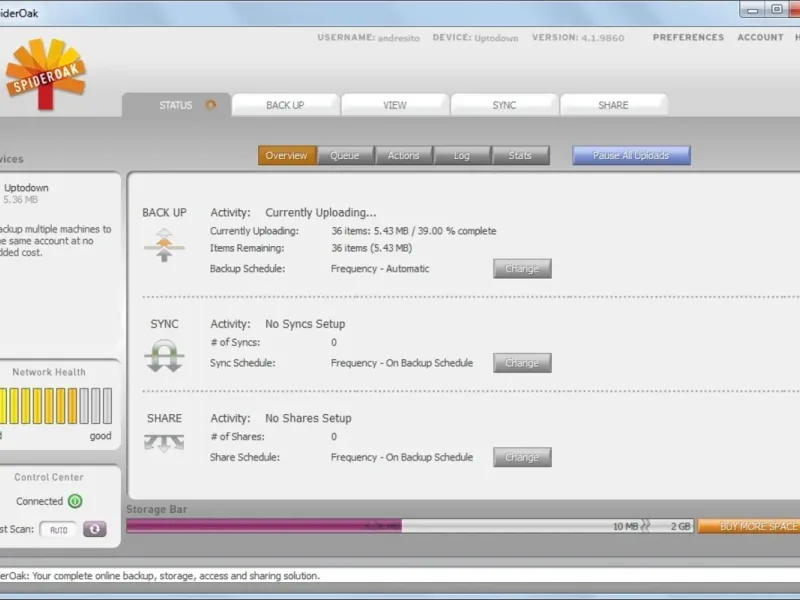
Task: Change the Share Schedule frequency
Action: tap(522, 457)
